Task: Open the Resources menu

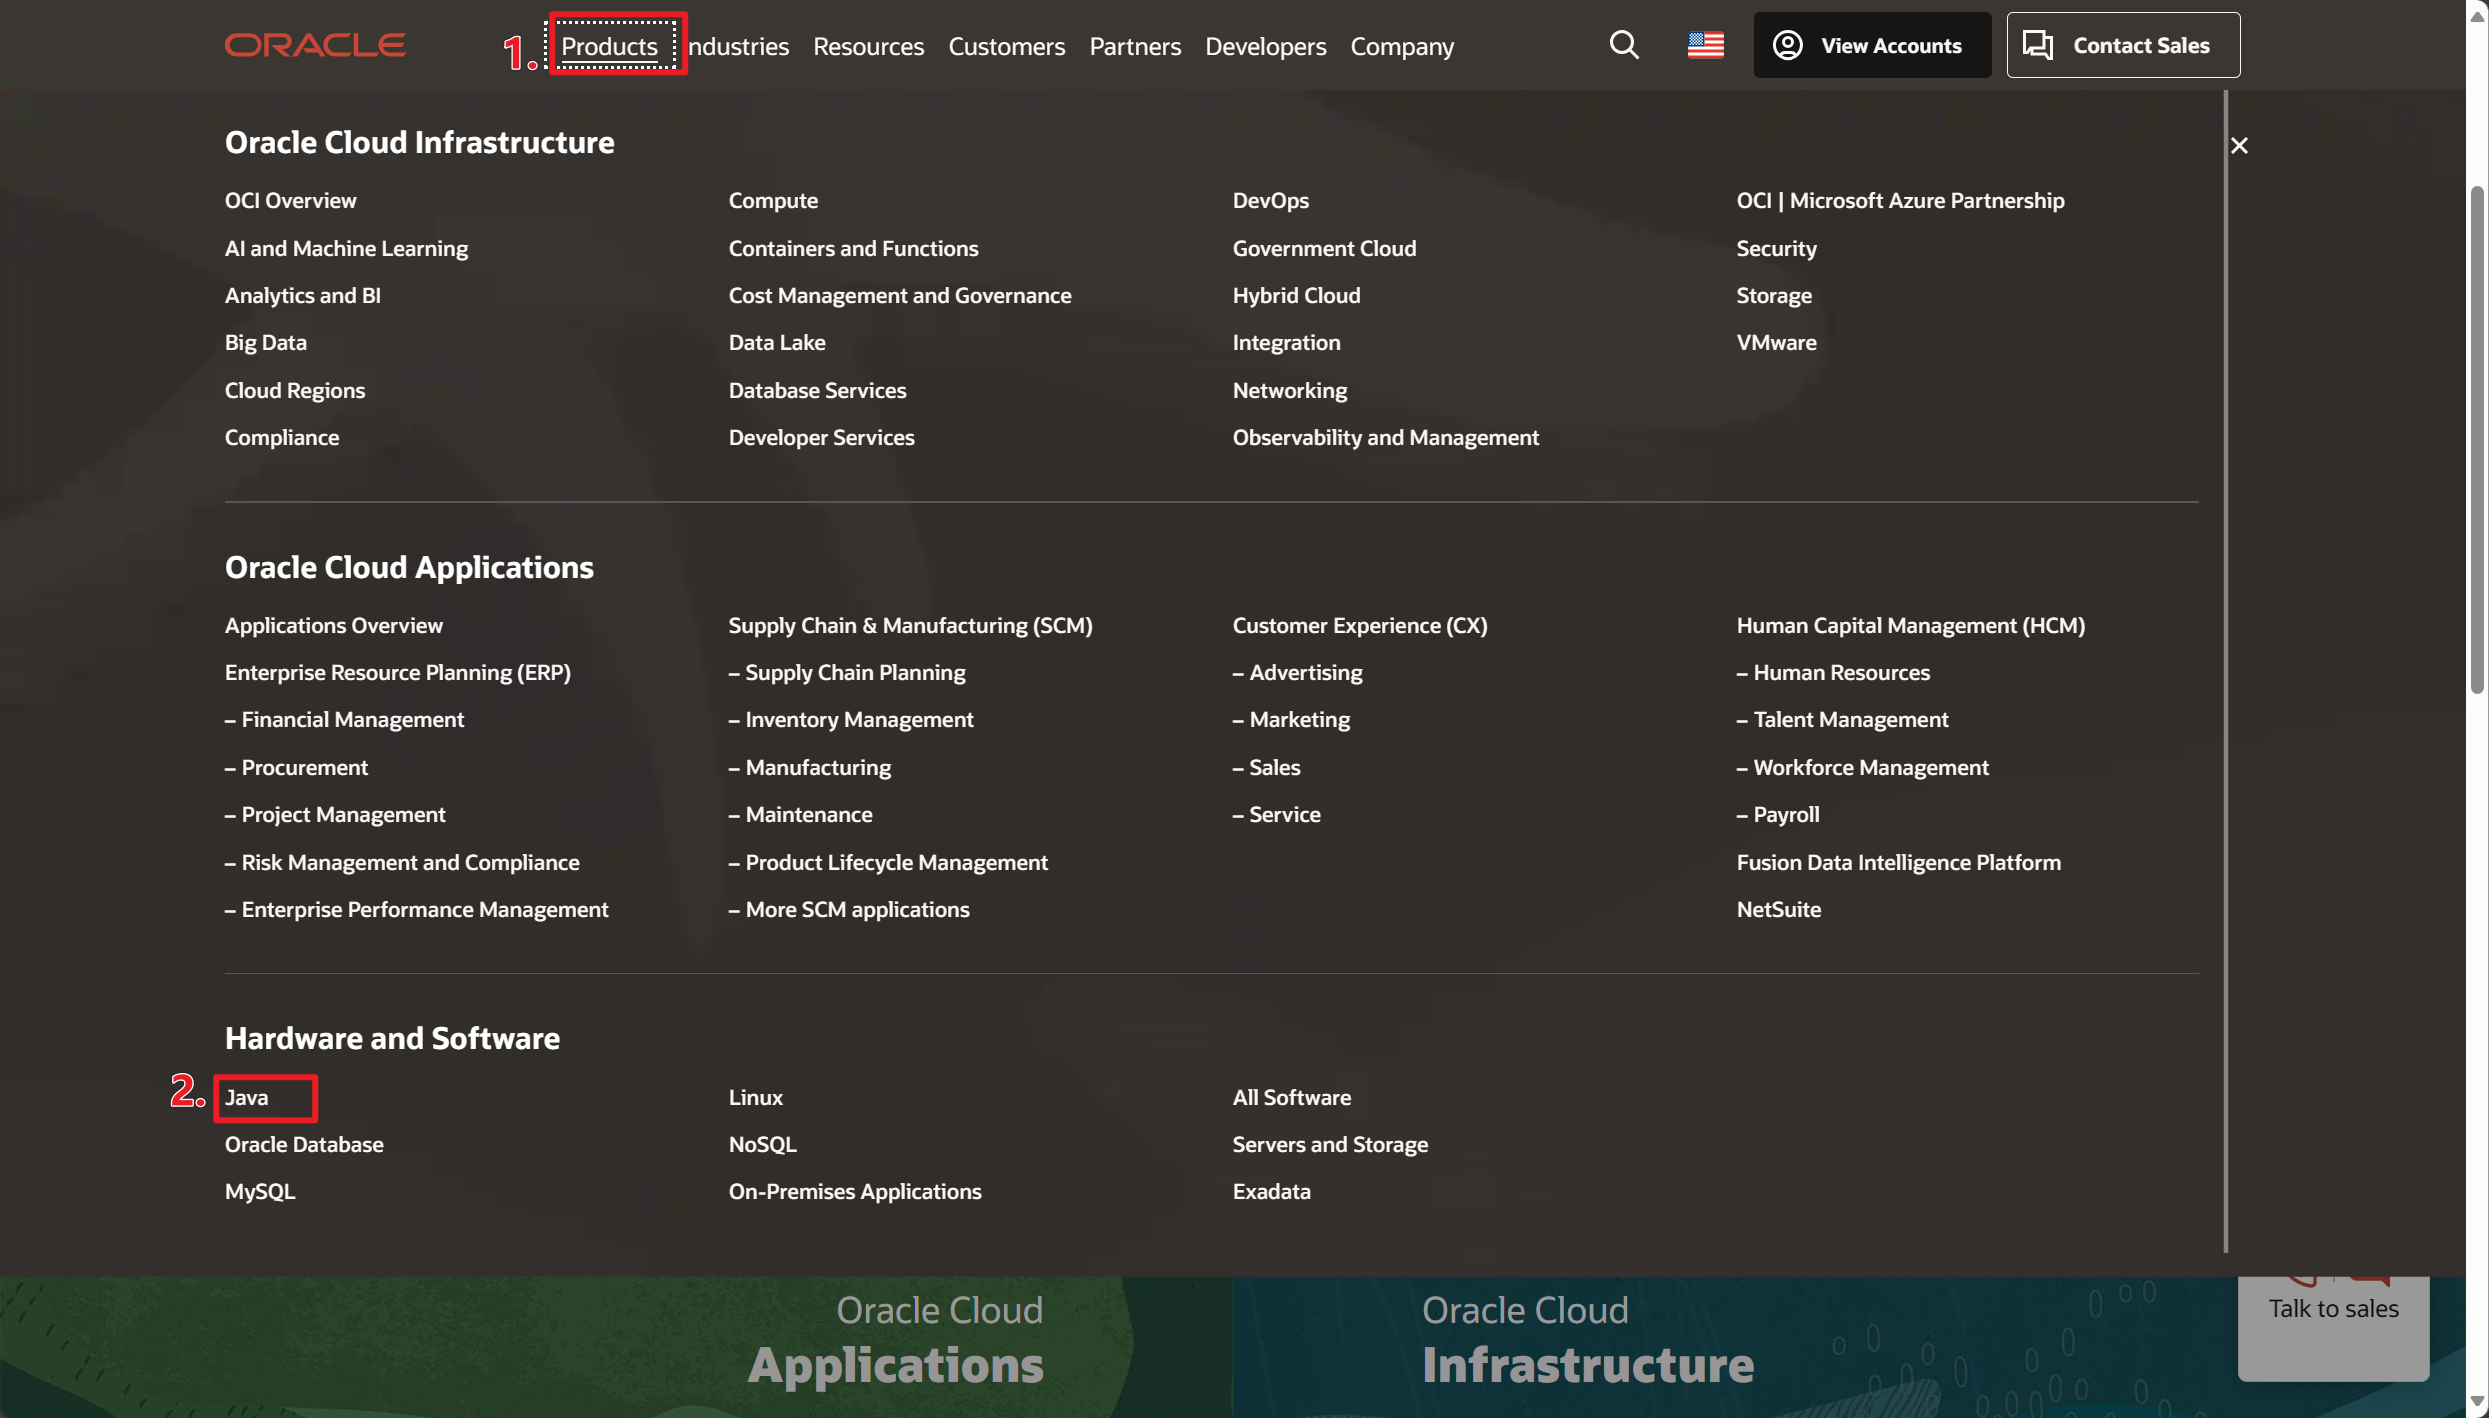Action: pyautogui.click(x=868, y=46)
